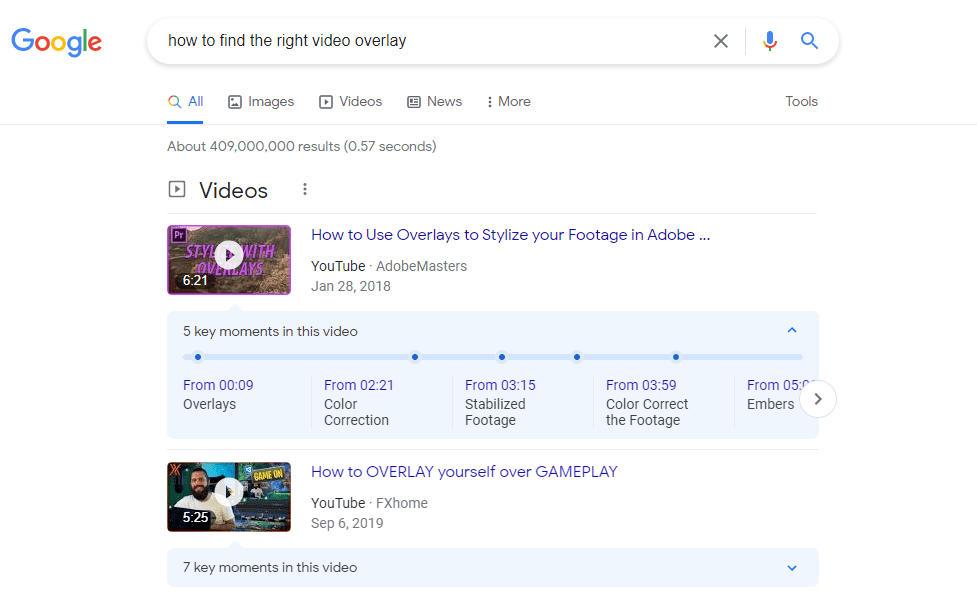Clear the search box with X icon
977x591 pixels.
pyautogui.click(x=720, y=41)
